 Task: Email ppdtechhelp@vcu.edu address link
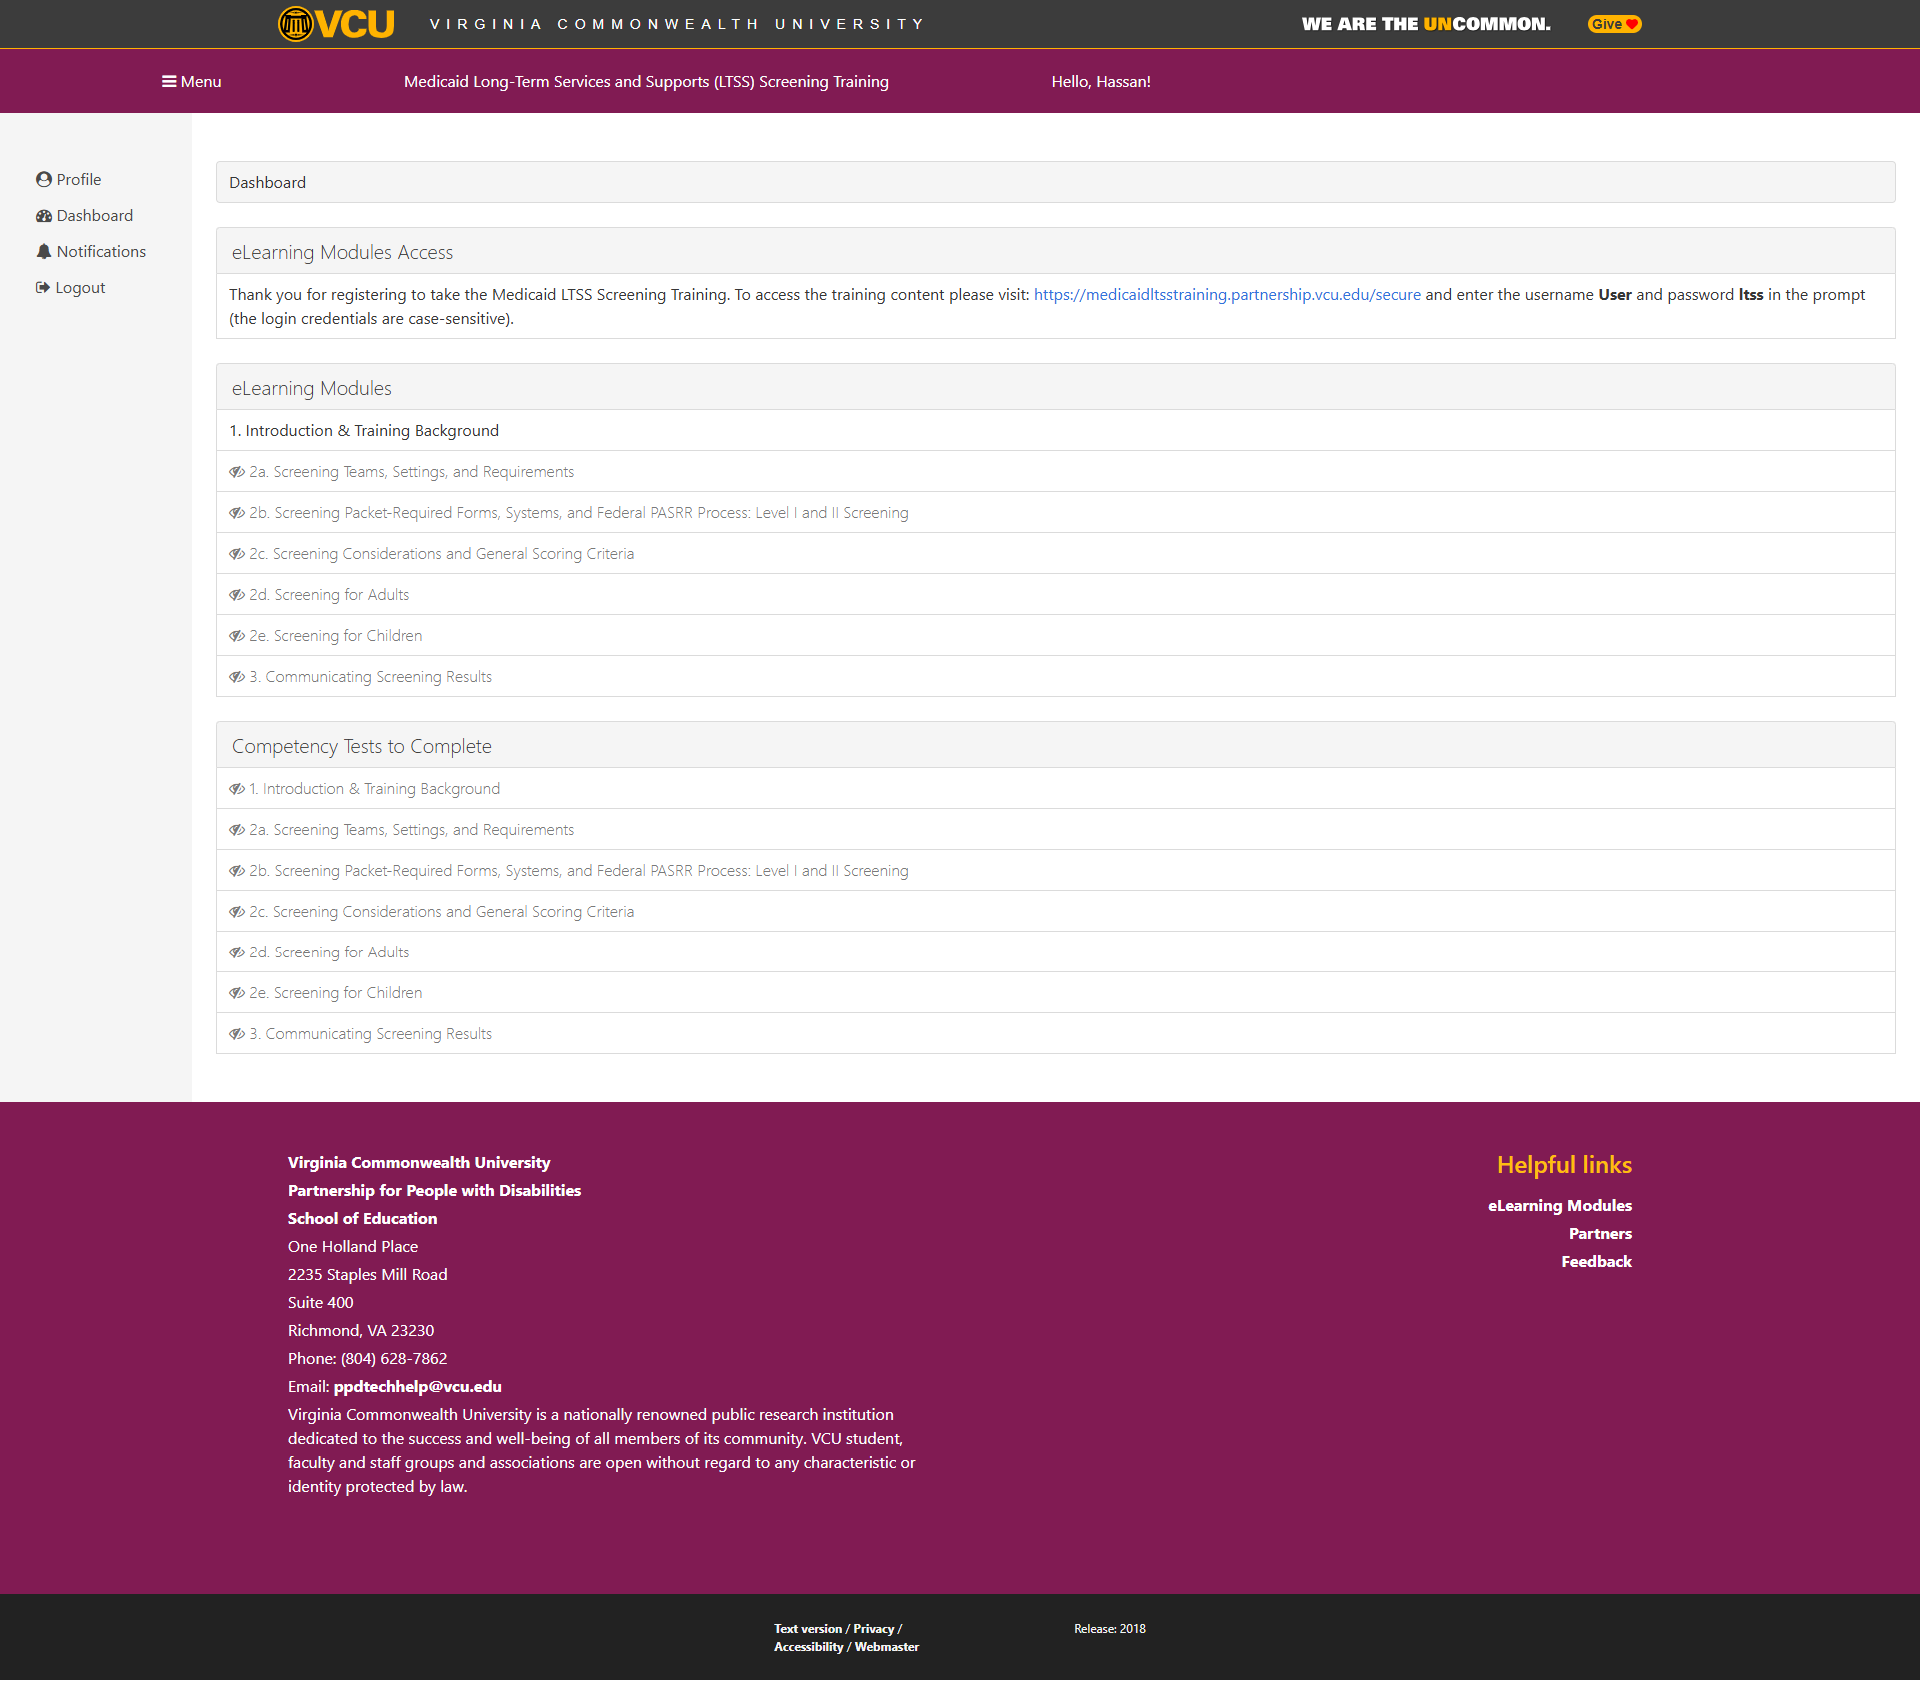[x=417, y=1387]
